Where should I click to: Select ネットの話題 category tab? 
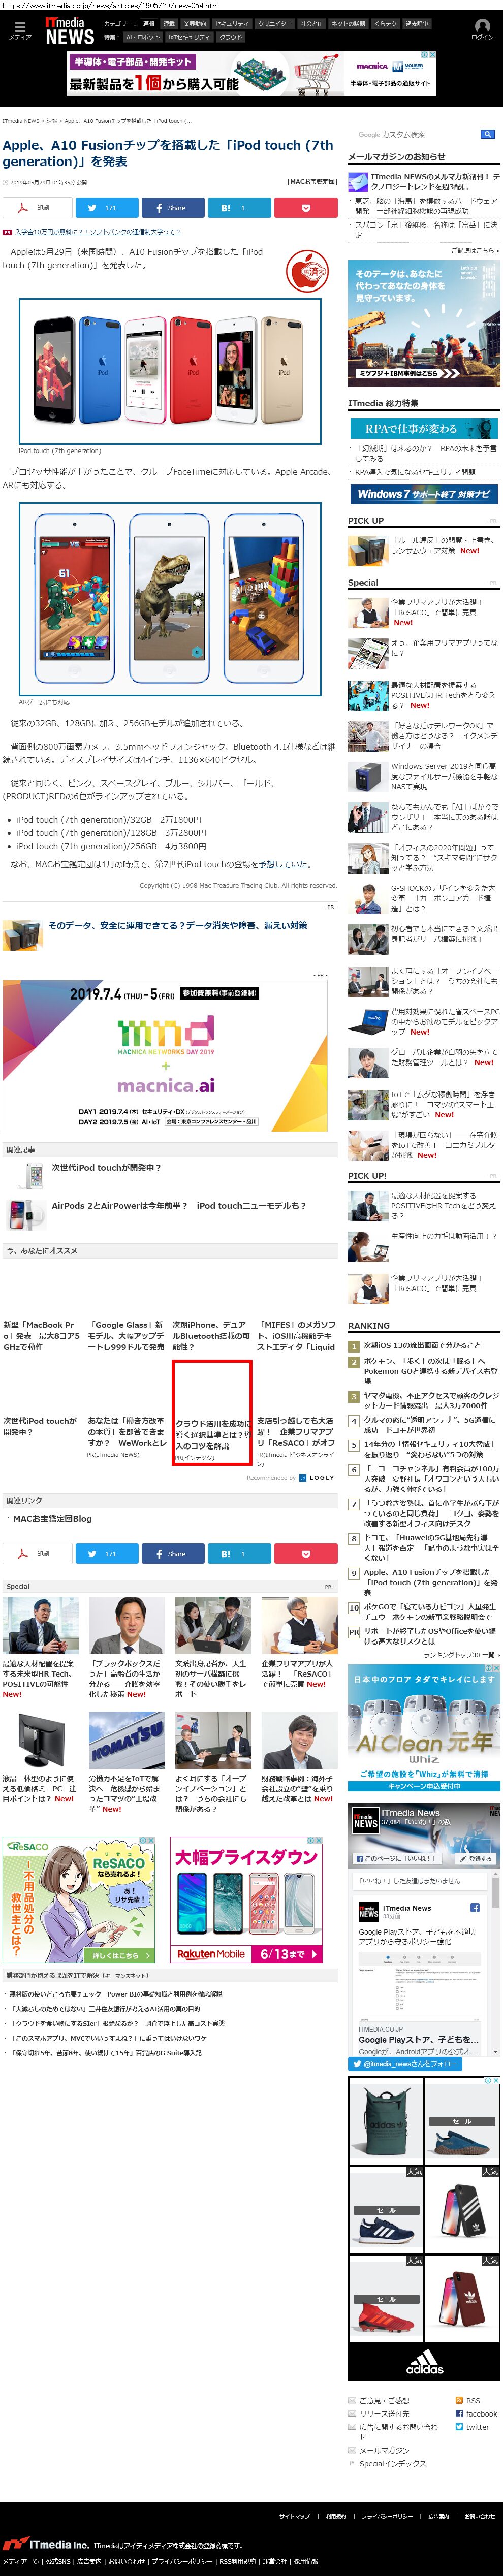(x=348, y=23)
